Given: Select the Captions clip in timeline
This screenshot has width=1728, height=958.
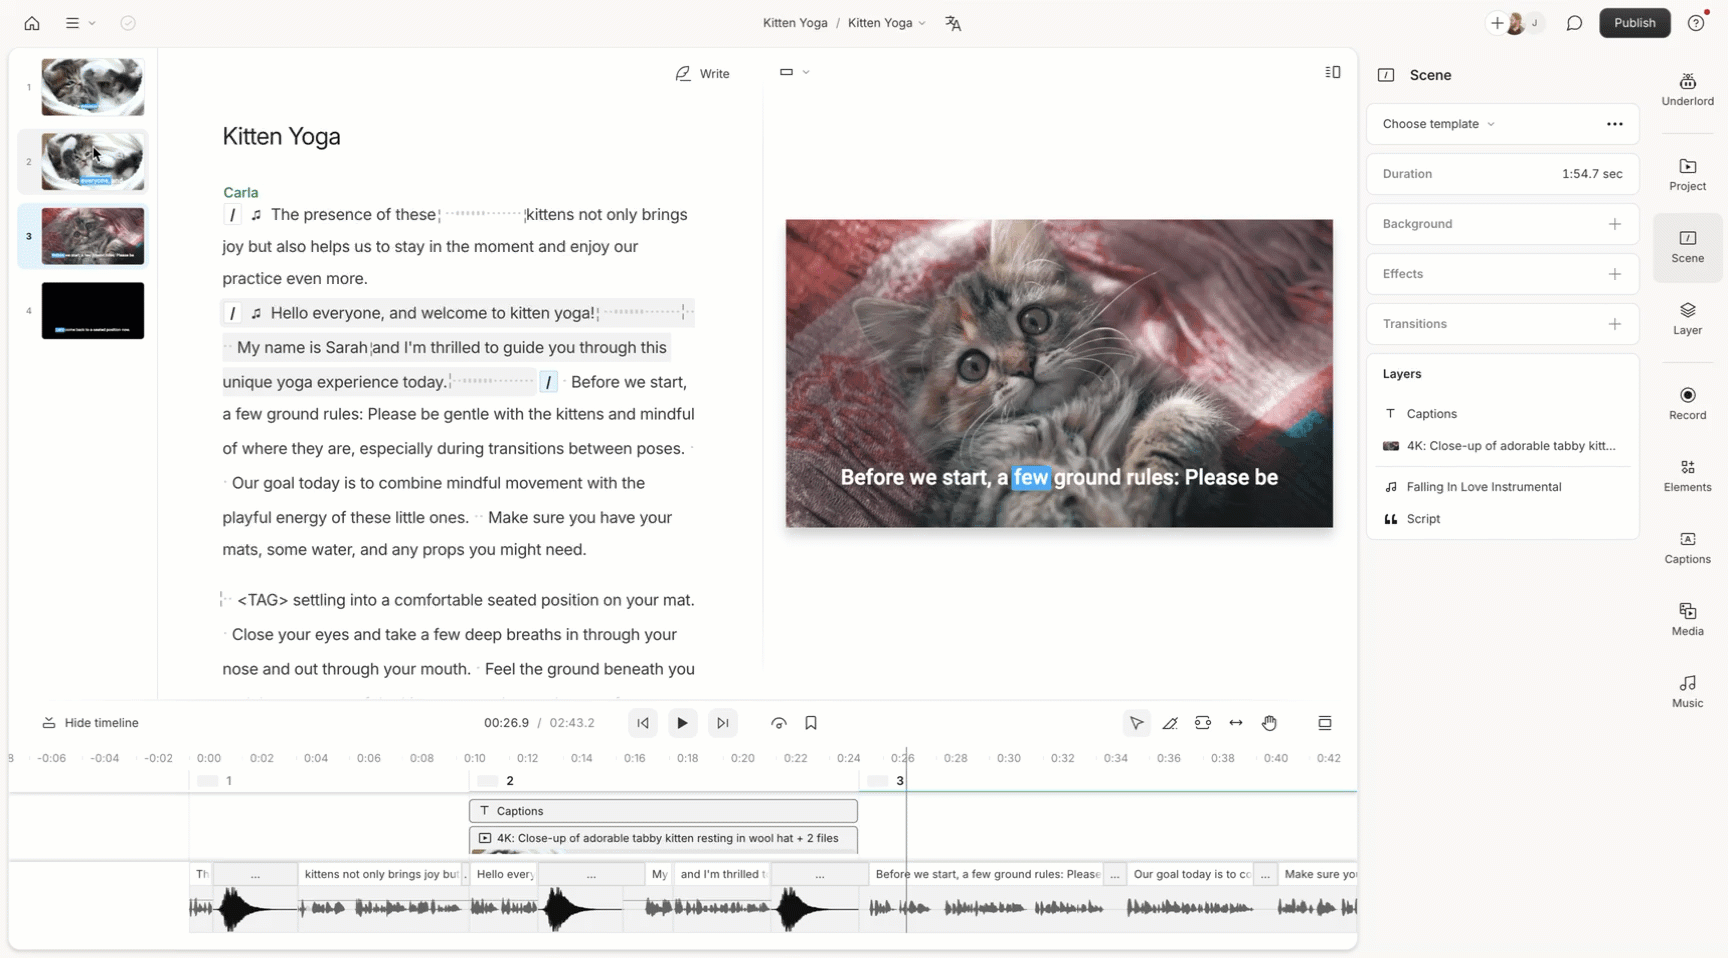Looking at the screenshot, I should 663,811.
